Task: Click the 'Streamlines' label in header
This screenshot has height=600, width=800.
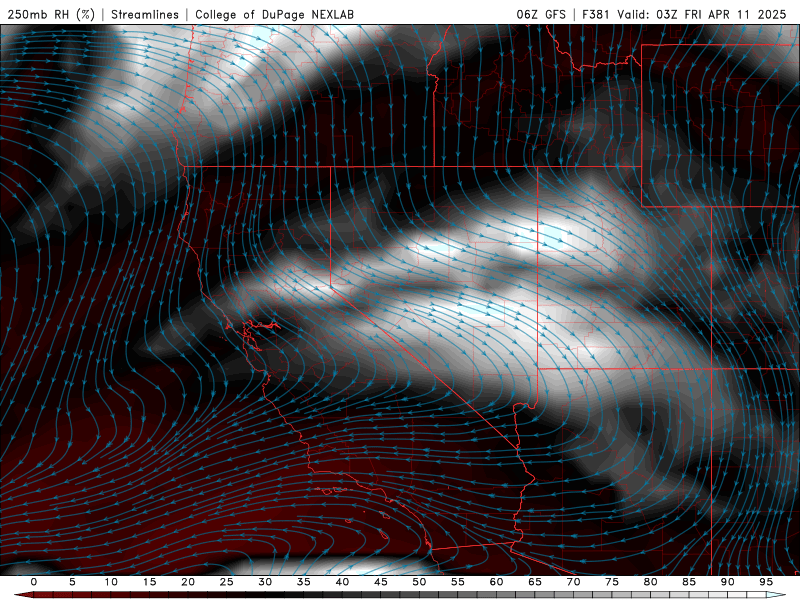Action: (145, 14)
